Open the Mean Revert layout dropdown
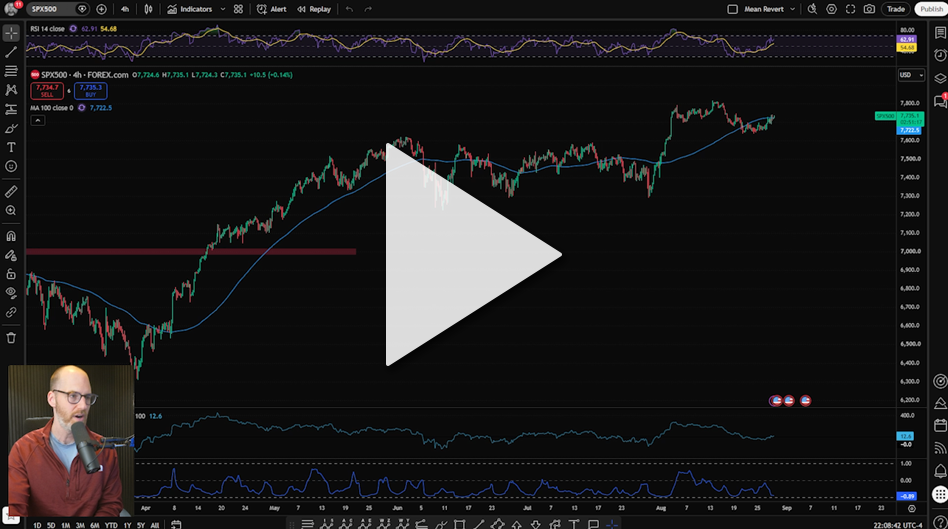The image size is (948, 529). [769, 9]
